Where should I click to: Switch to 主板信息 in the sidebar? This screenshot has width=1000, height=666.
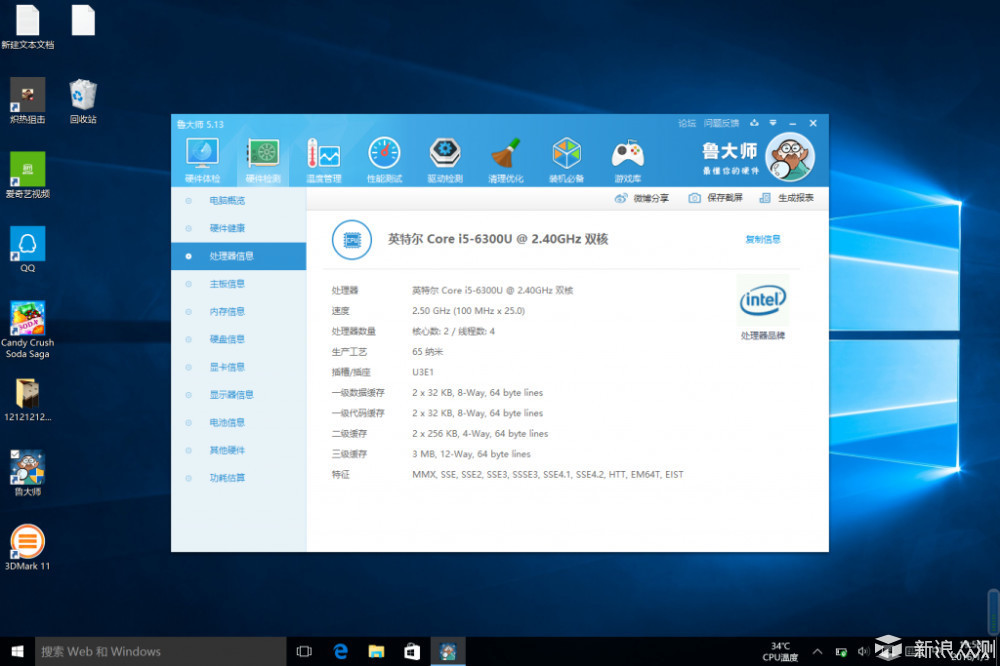tap(227, 284)
